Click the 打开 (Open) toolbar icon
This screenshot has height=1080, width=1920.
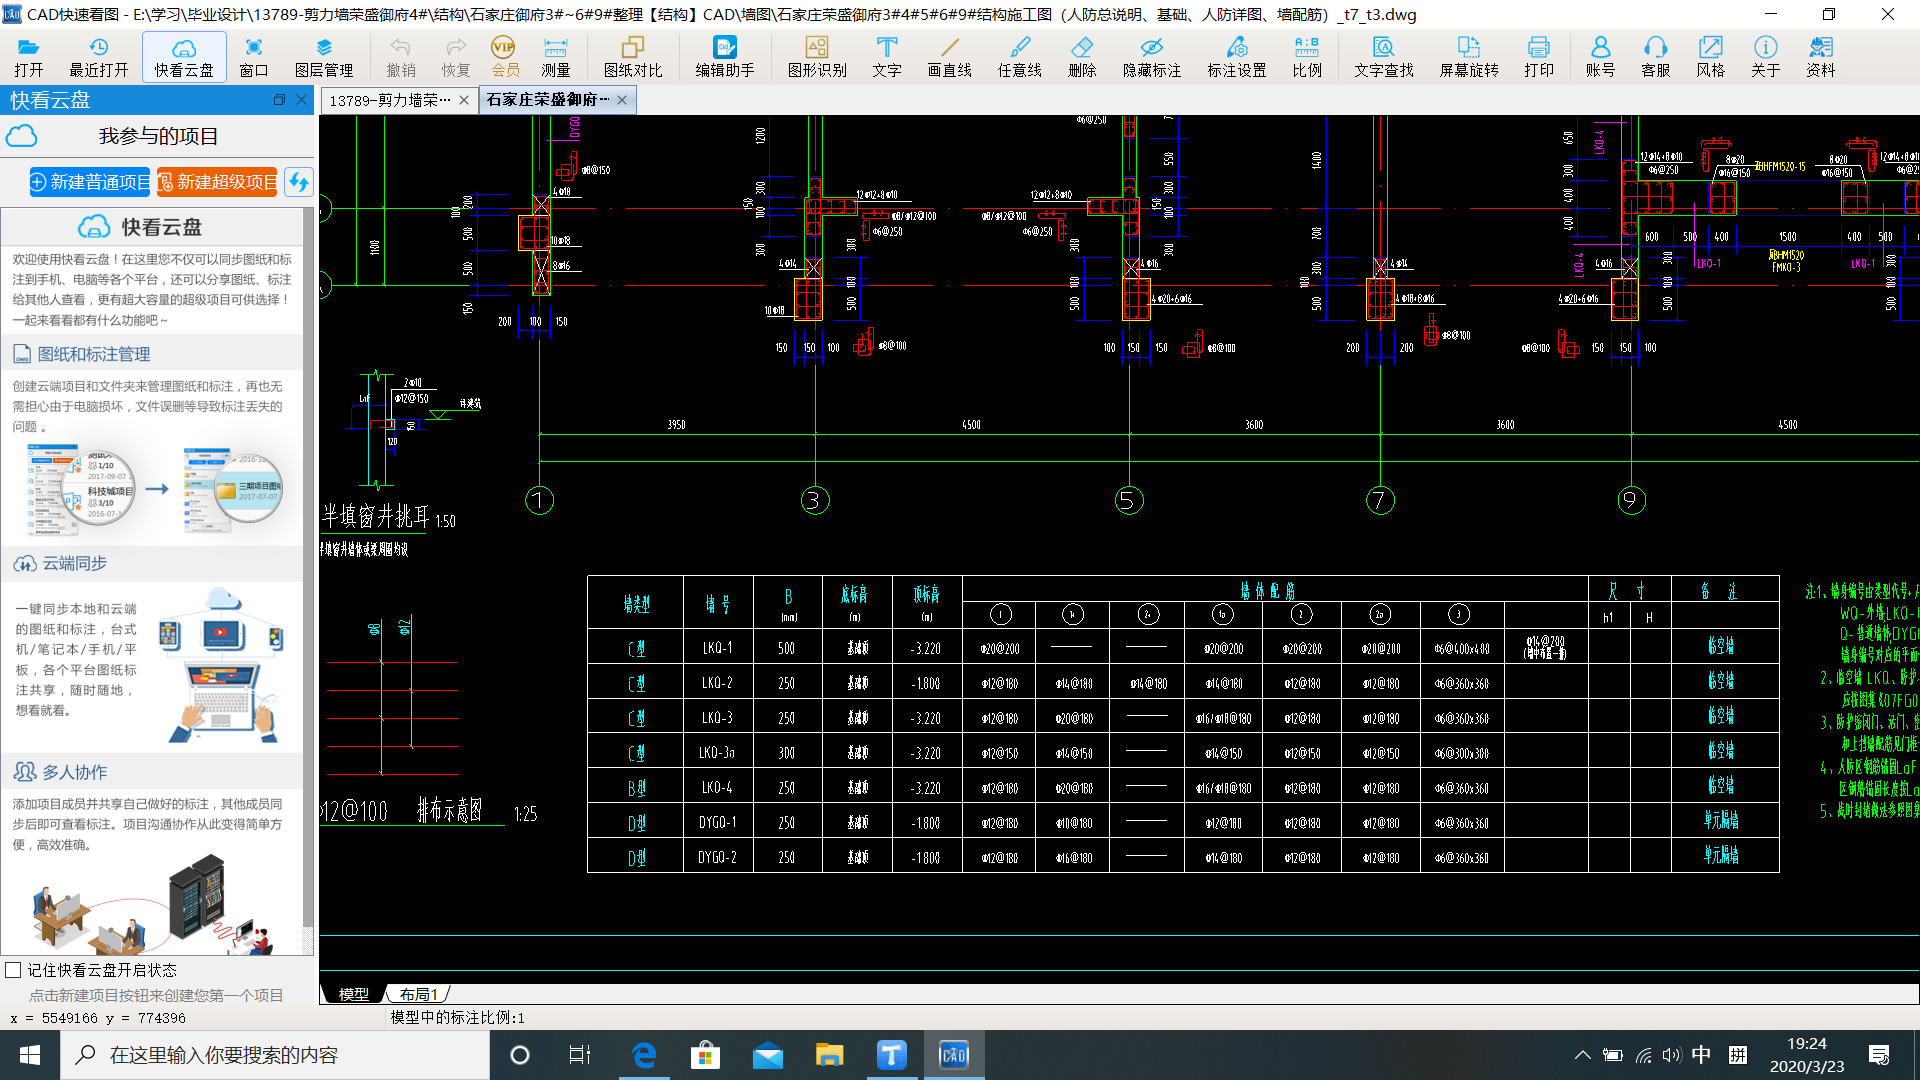tap(29, 57)
